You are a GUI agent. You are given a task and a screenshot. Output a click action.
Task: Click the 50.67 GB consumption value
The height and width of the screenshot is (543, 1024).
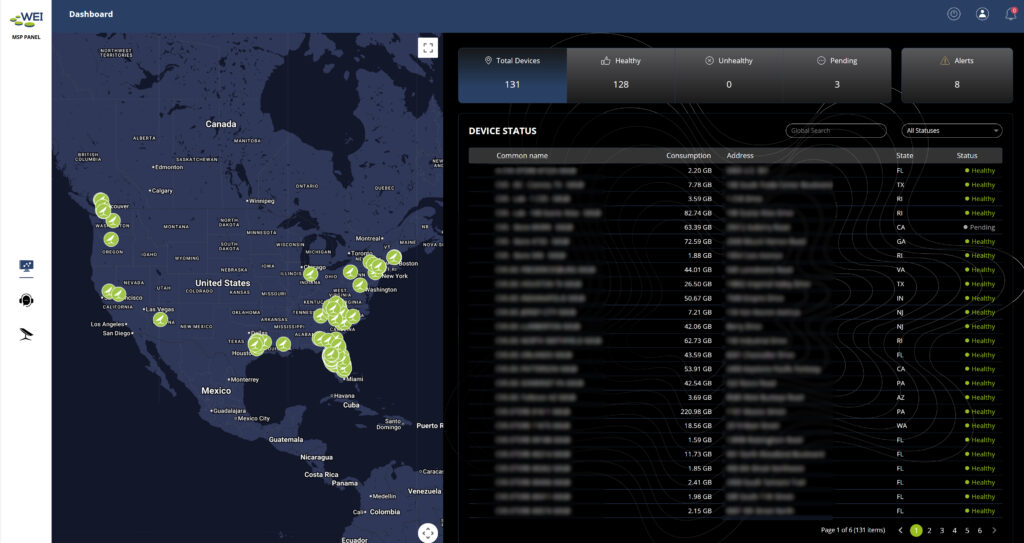pos(697,298)
